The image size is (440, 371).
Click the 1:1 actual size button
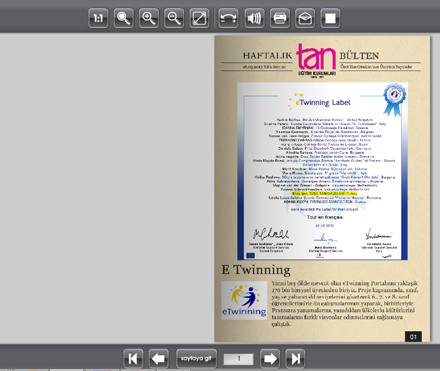(98, 18)
